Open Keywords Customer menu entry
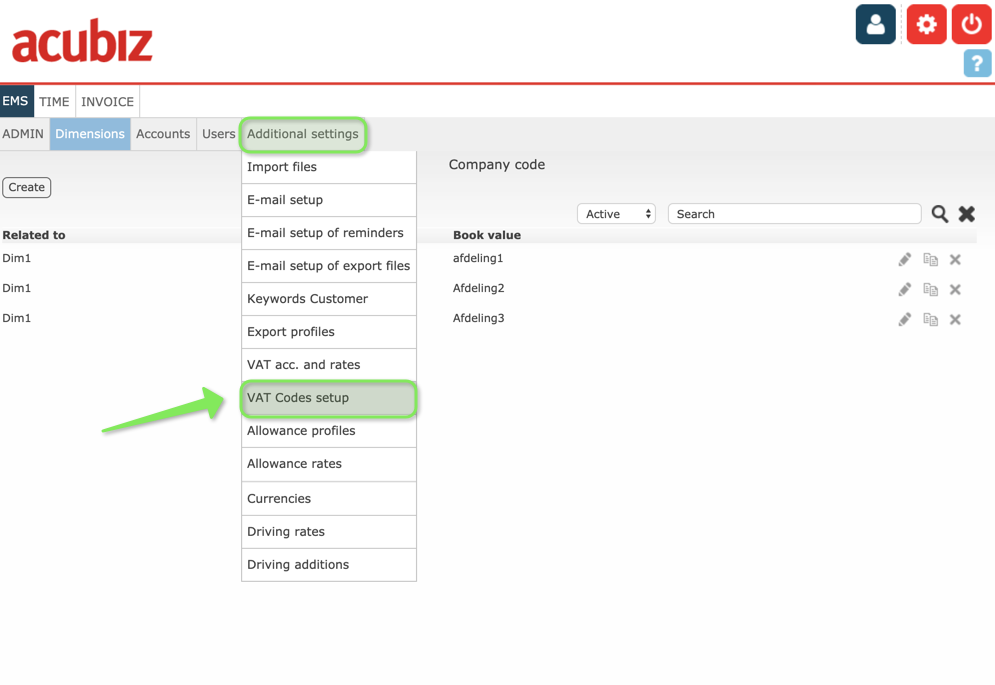 (x=329, y=299)
